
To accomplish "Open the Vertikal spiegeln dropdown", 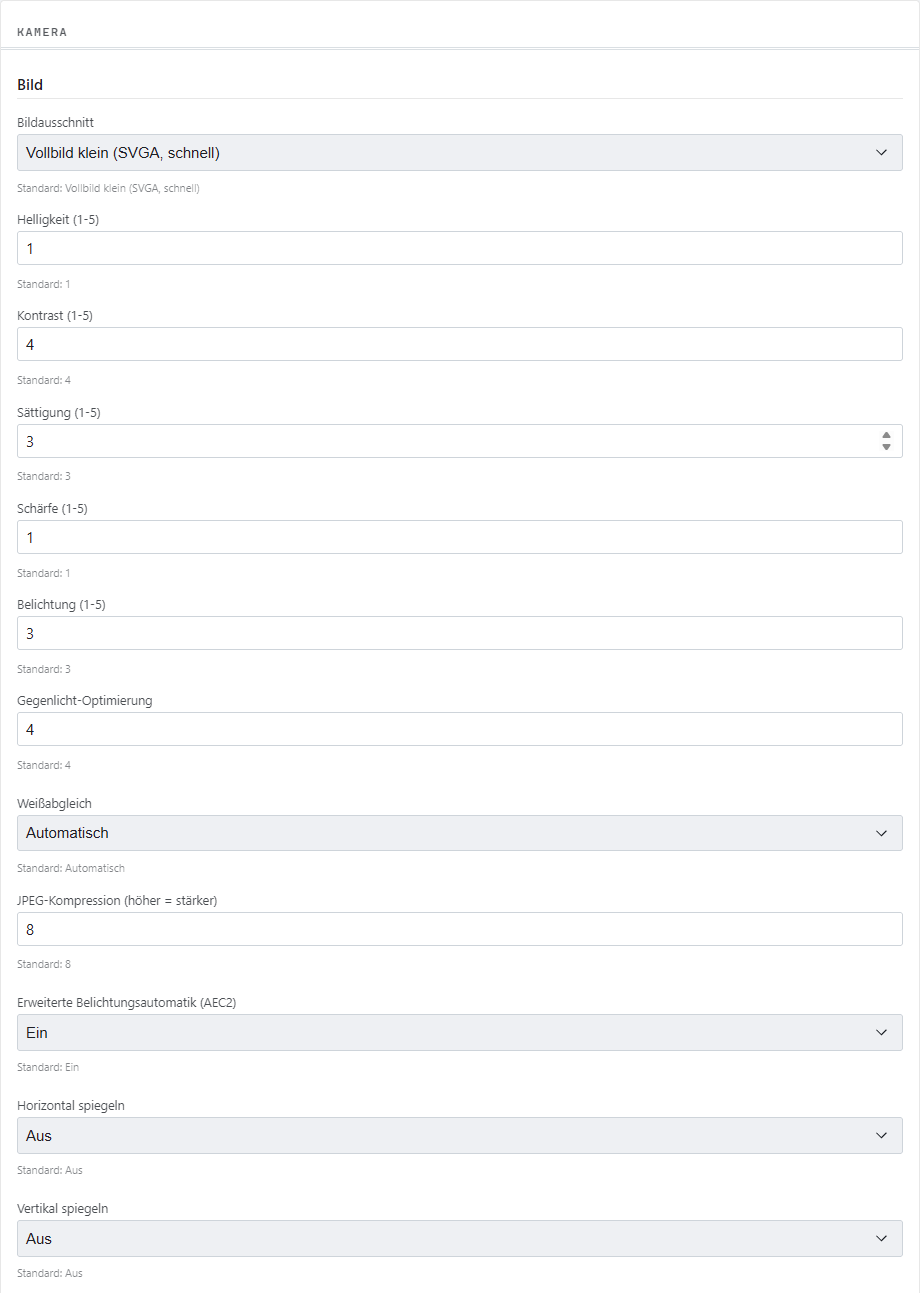I will (460, 1239).
